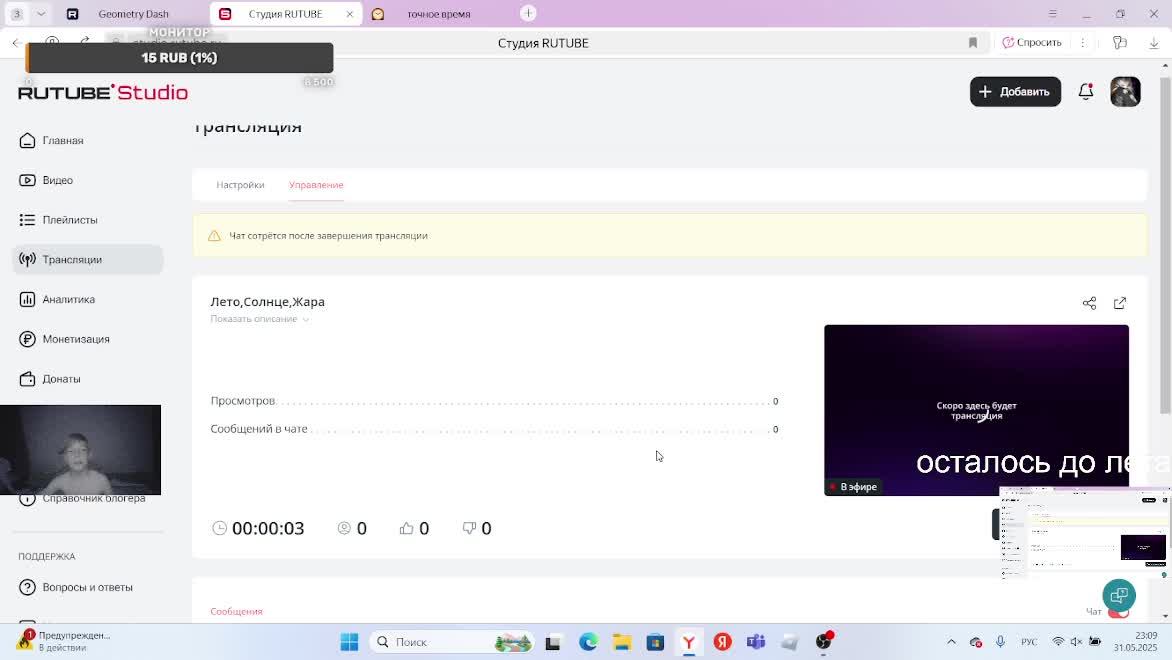Open the Аналитика bar chart icon

point(28,299)
